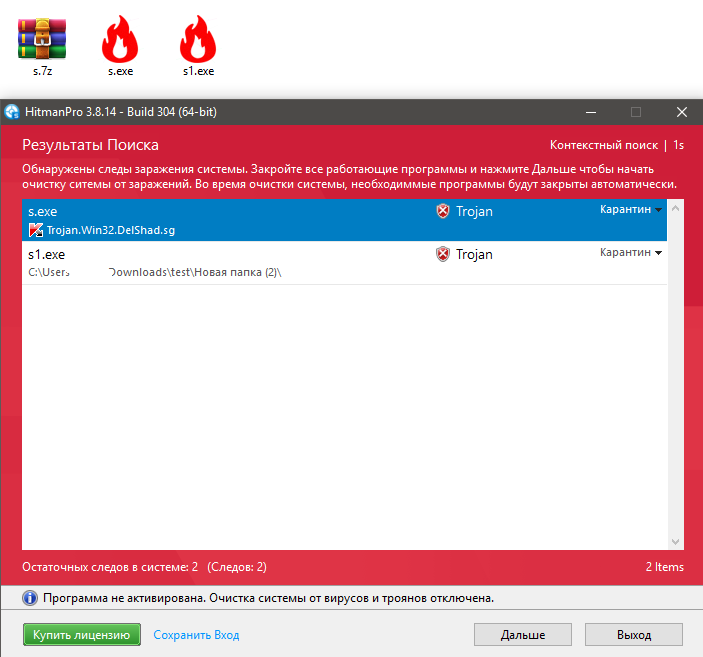
Task: Click the Trojan.Win32.DelShad.sg detection name
Action: [111, 230]
